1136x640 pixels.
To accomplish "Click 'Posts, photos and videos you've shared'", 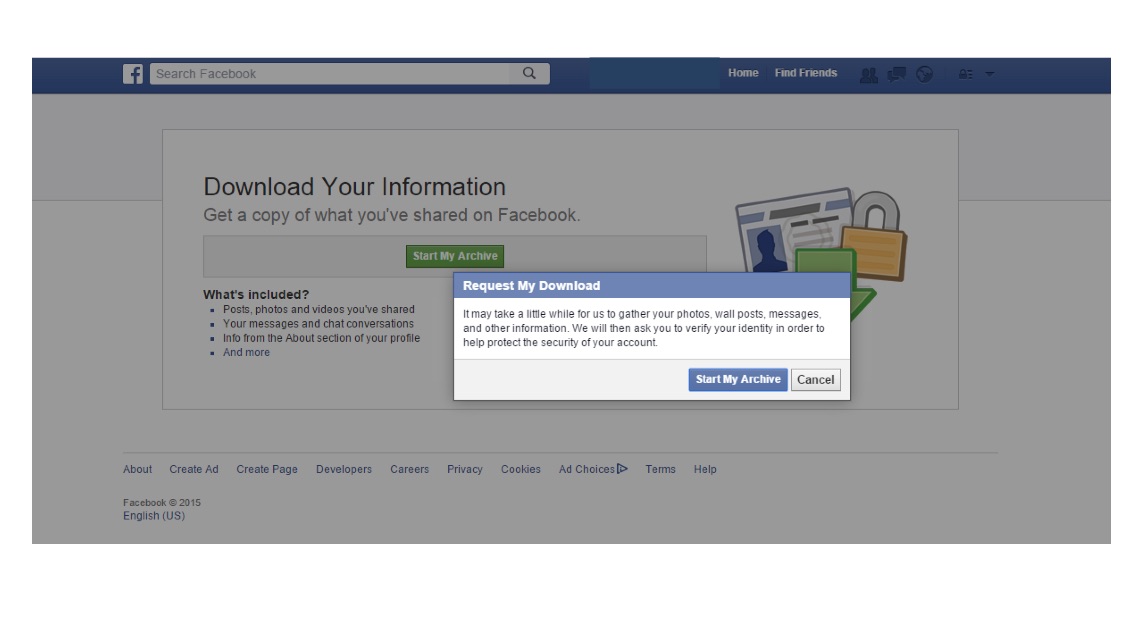I will click(x=319, y=309).
